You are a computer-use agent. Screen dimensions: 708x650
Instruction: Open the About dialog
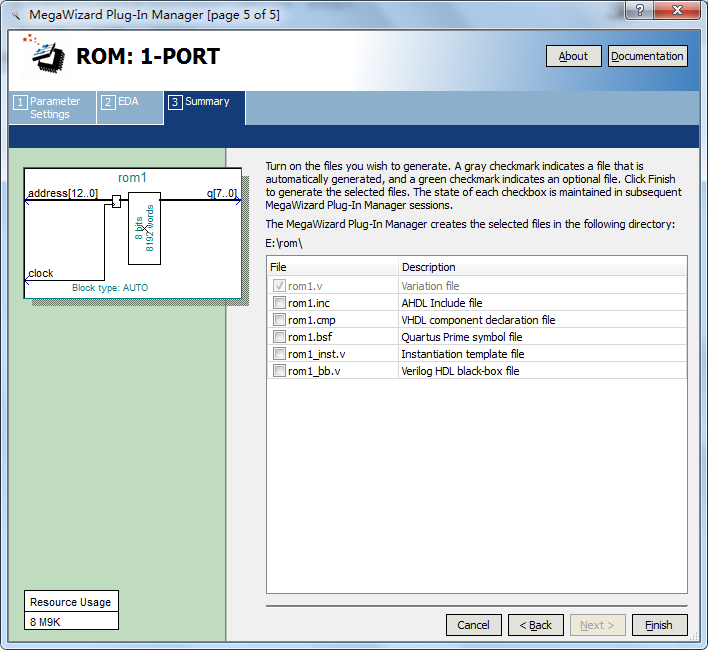point(573,56)
